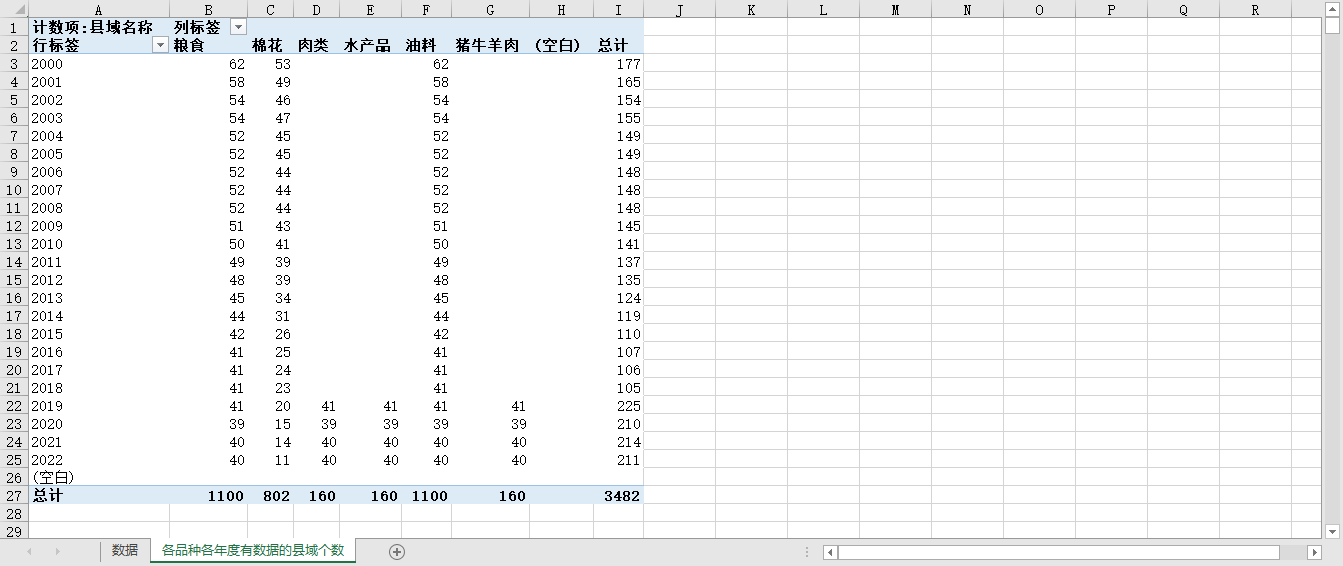Viewport: 1343px width, 566px height.
Task: Select row 1 header
Action: click(x=14, y=27)
